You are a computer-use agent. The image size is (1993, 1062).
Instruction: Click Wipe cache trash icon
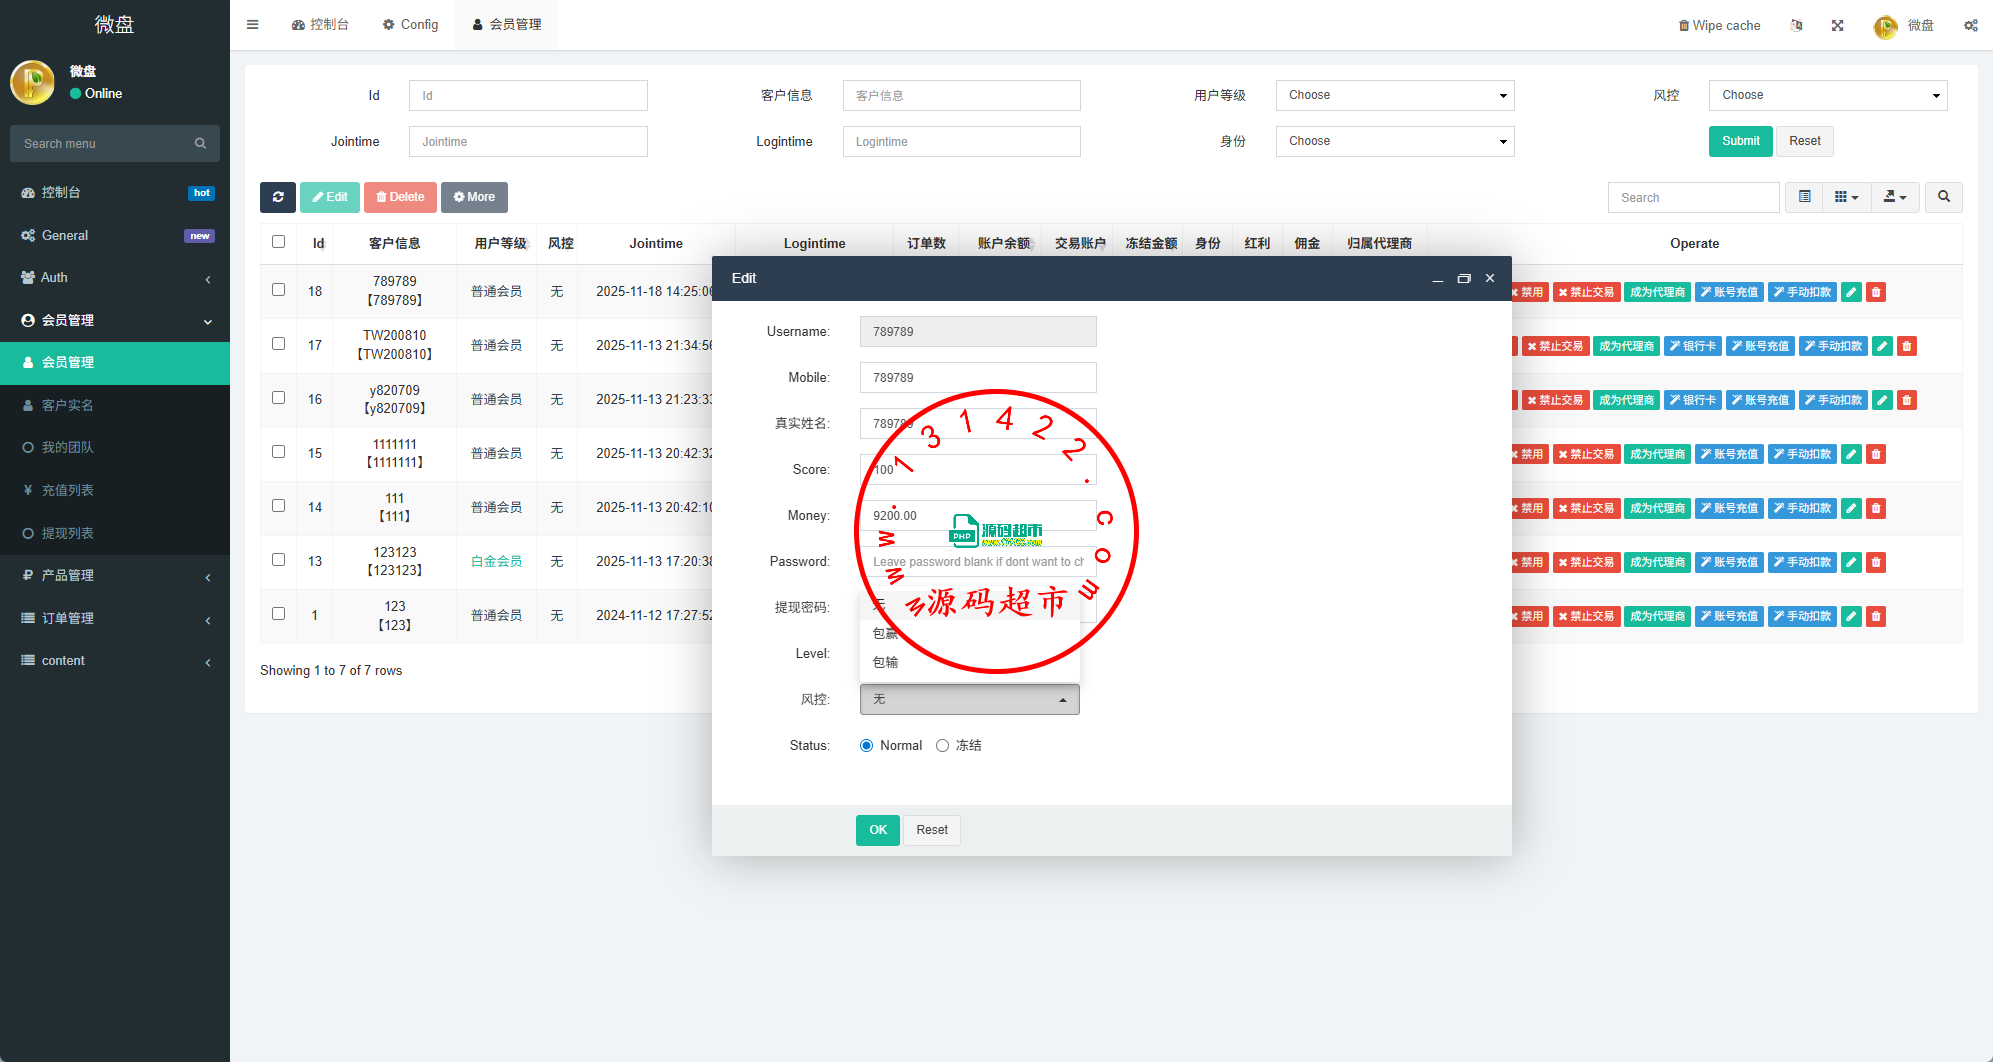pos(1683,25)
